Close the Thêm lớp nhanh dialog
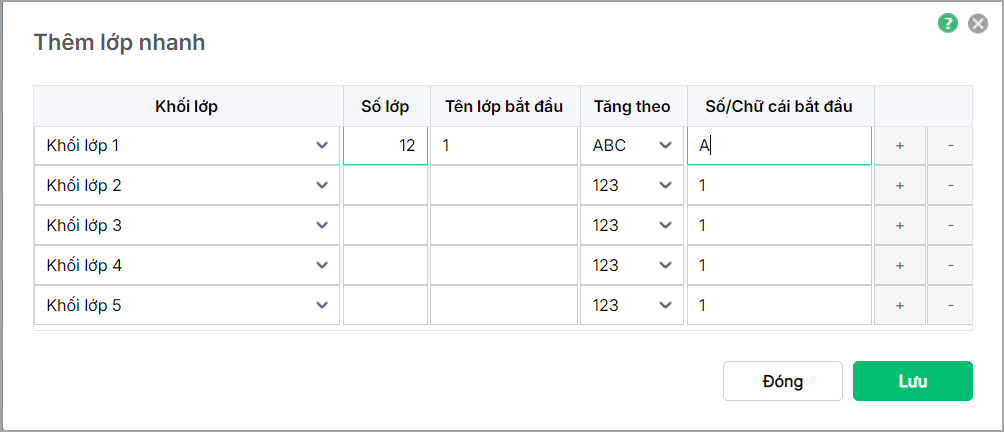This screenshot has height=432, width=1004. pyautogui.click(x=978, y=23)
